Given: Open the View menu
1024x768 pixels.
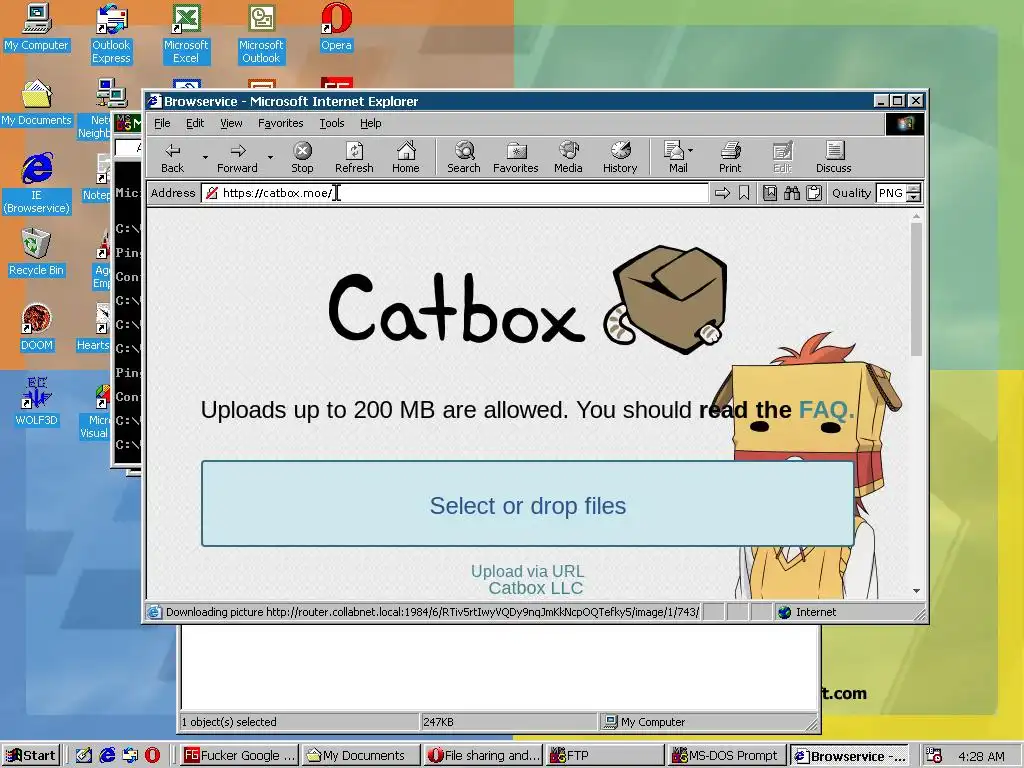Looking at the screenshot, I should 231,123.
